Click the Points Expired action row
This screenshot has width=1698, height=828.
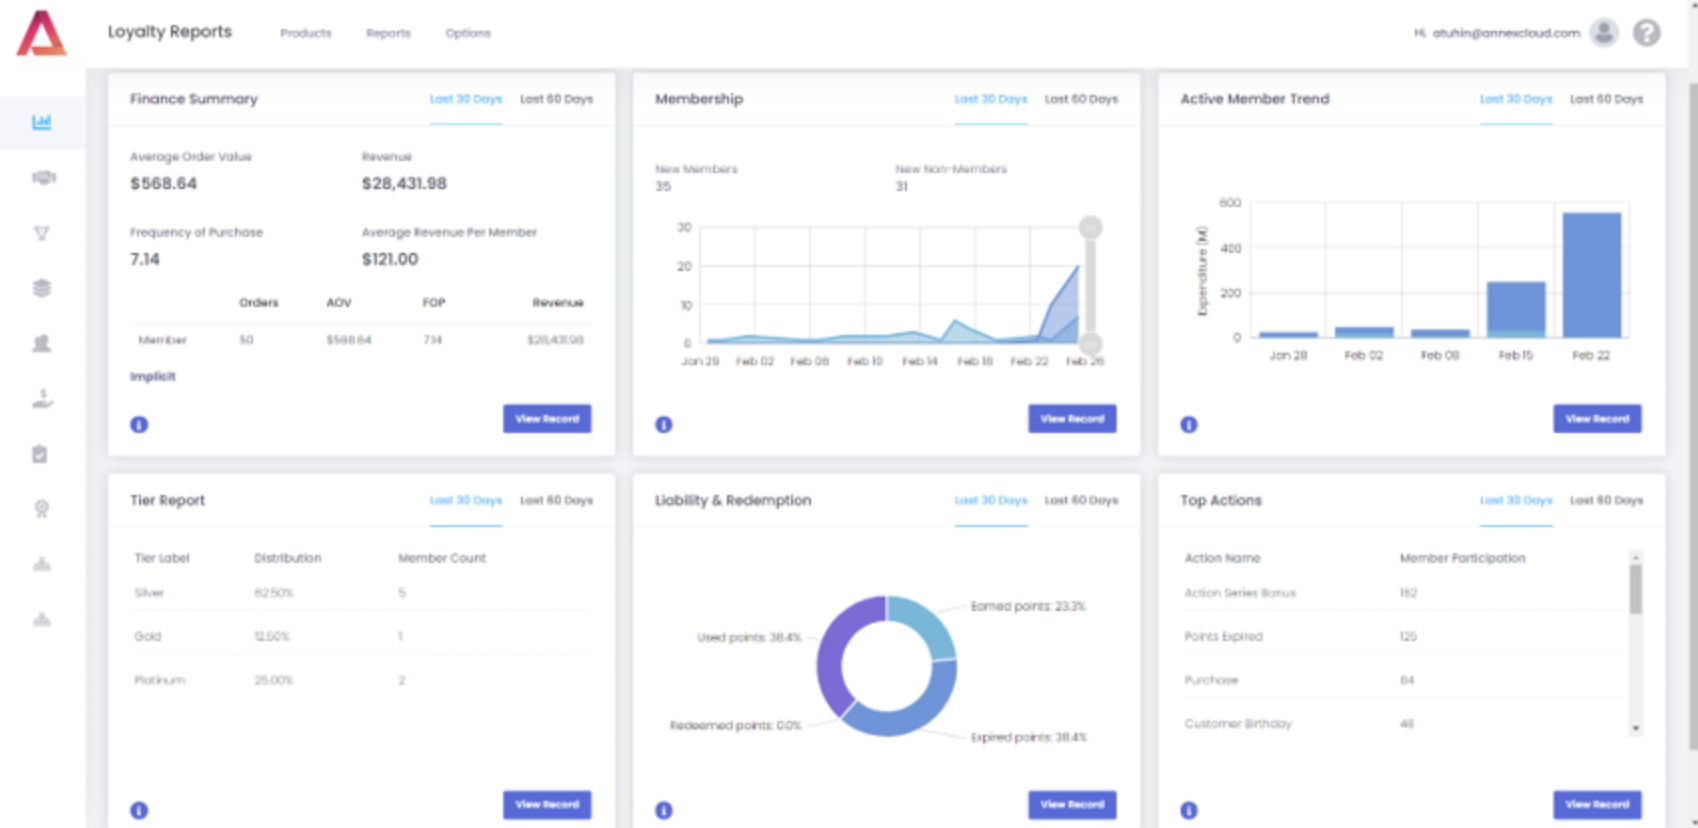click(1404, 636)
